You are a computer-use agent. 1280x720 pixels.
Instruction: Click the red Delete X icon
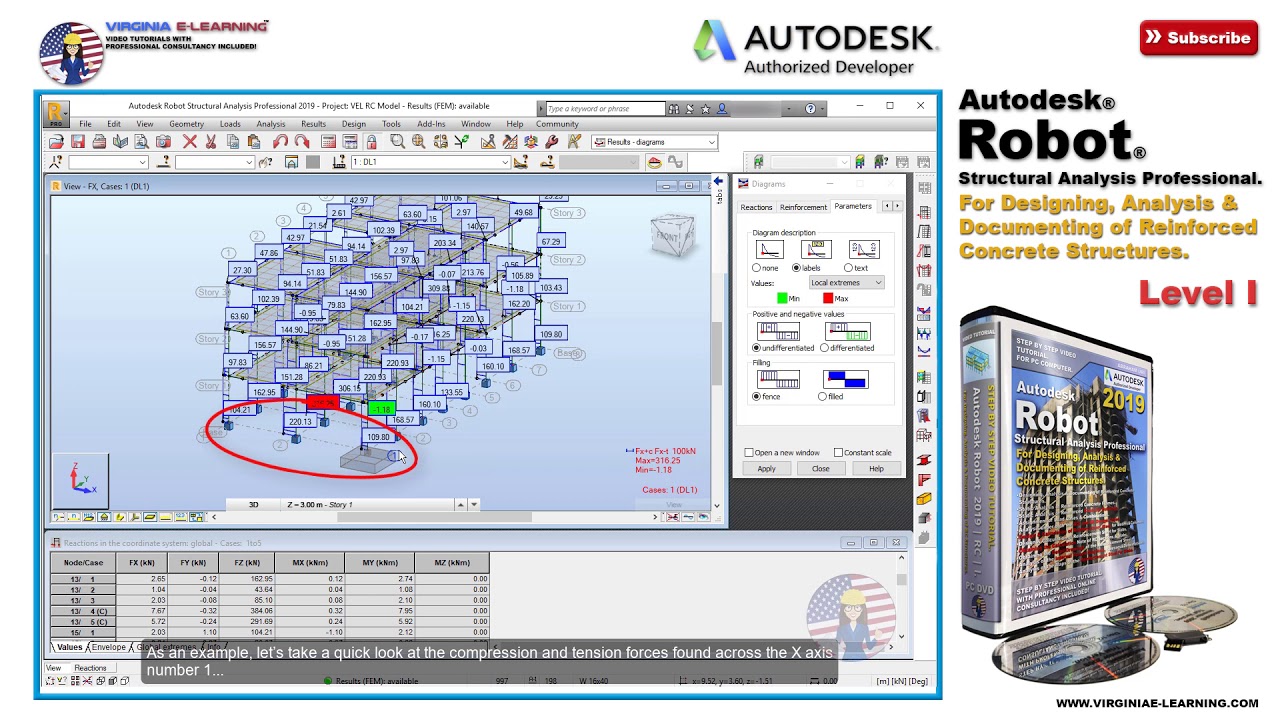click(x=190, y=142)
